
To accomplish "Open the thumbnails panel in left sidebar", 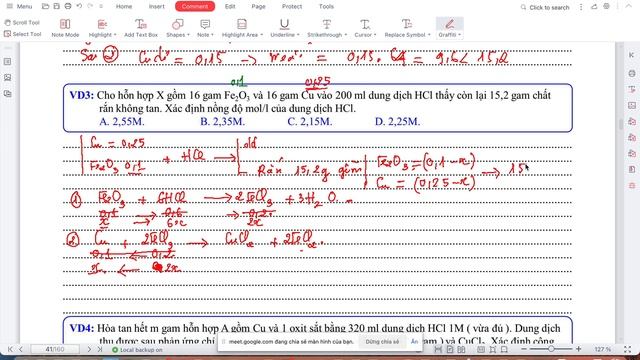I will coord(7,78).
